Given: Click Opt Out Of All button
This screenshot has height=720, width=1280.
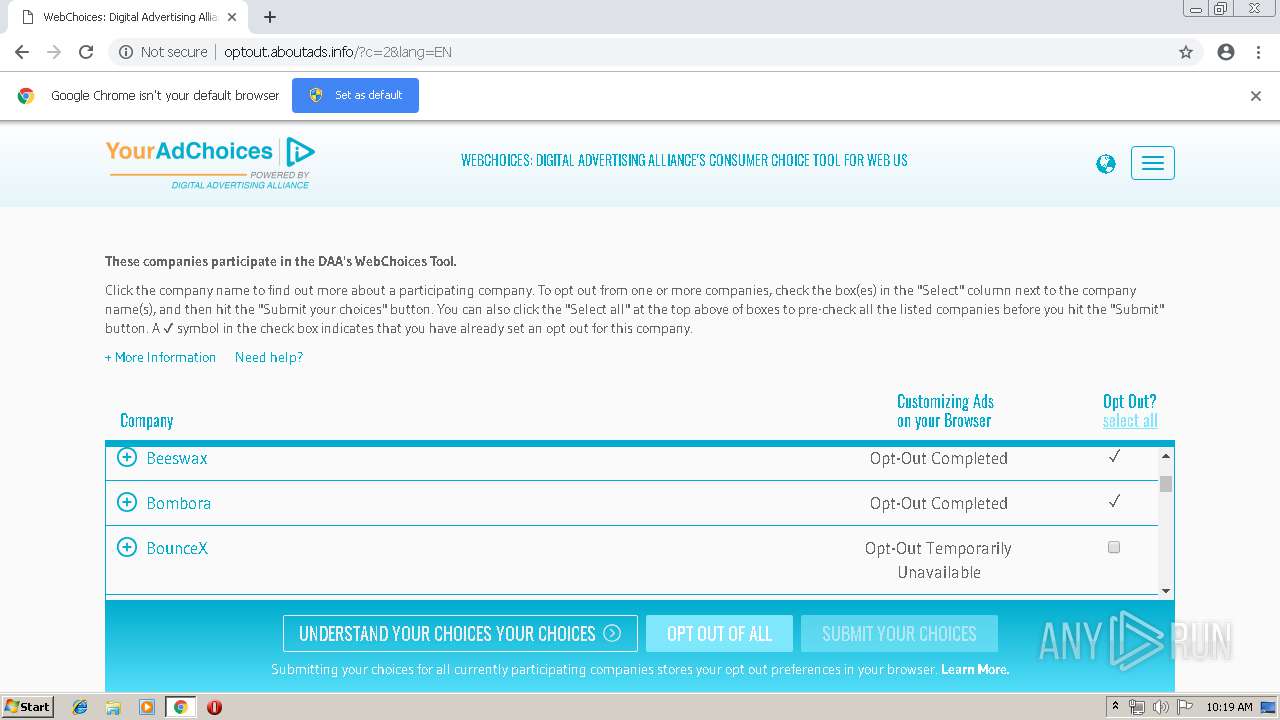Looking at the screenshot, I should point(719,634).
